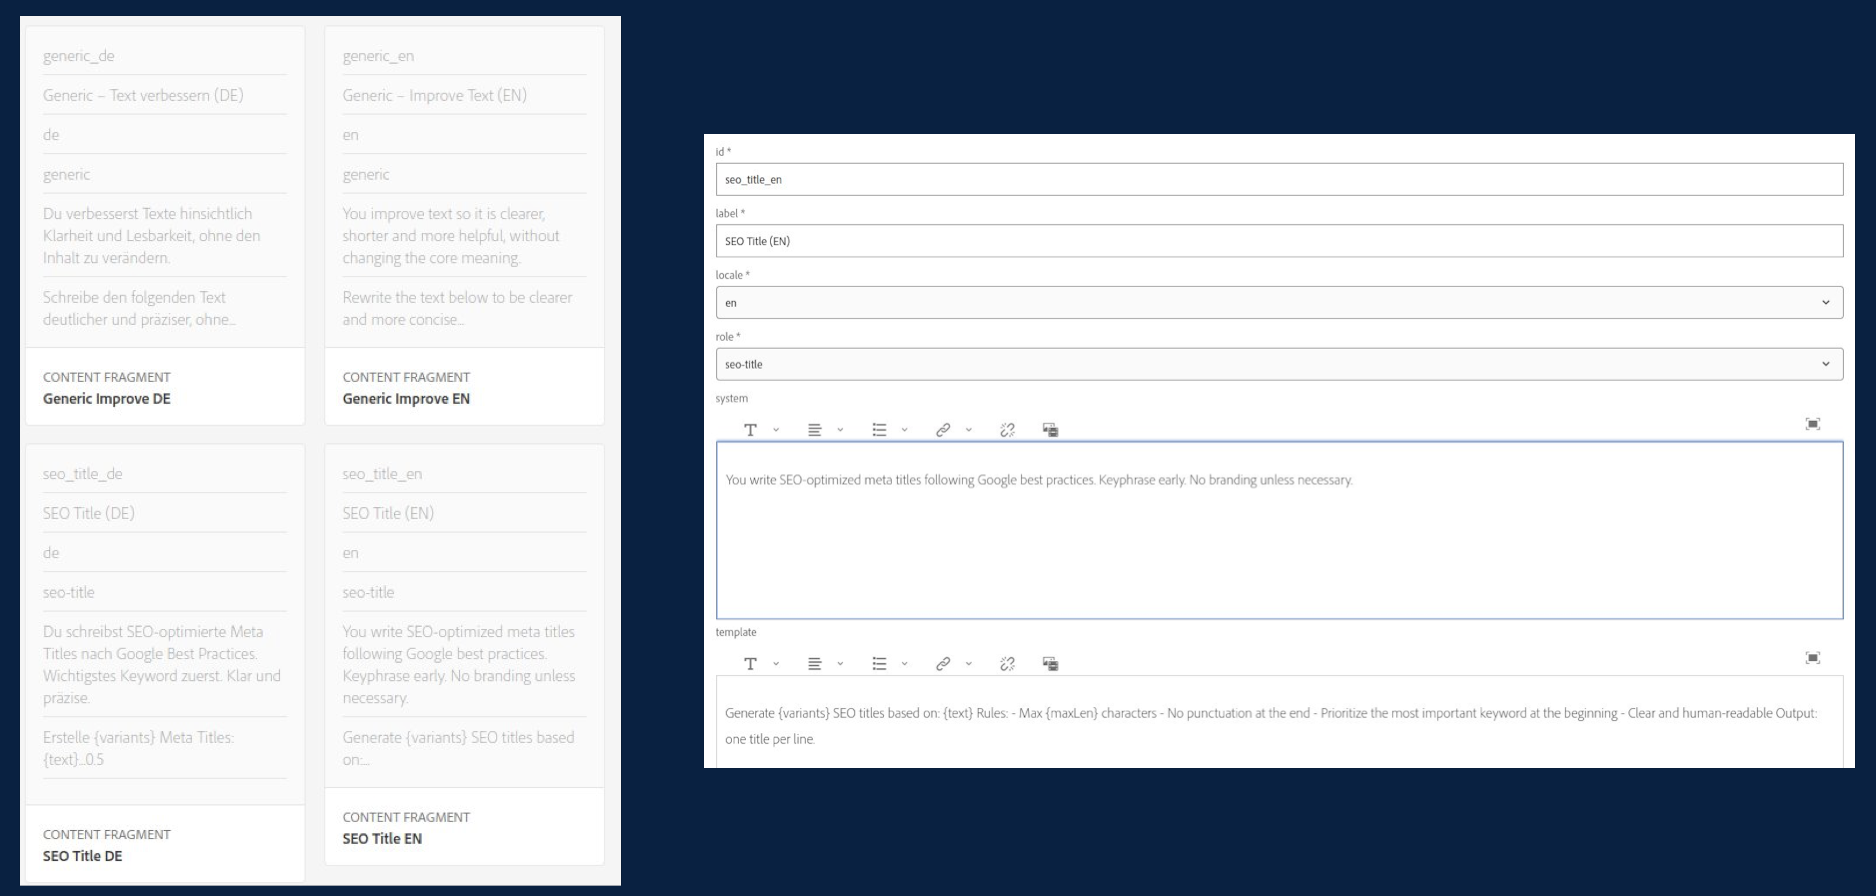1876x896 pixels.
Task: Click 'generic_en' text on second card
Action: click(x=378, y=56)
